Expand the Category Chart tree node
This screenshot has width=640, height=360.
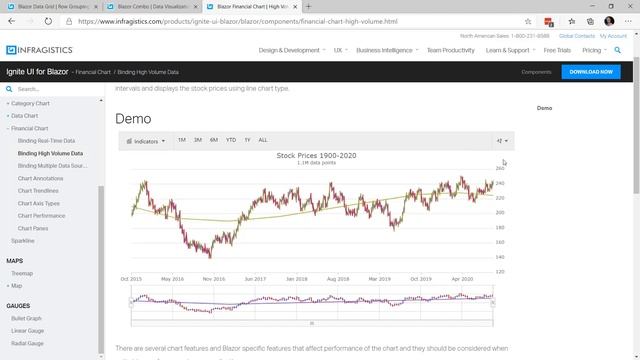(8, 104)
